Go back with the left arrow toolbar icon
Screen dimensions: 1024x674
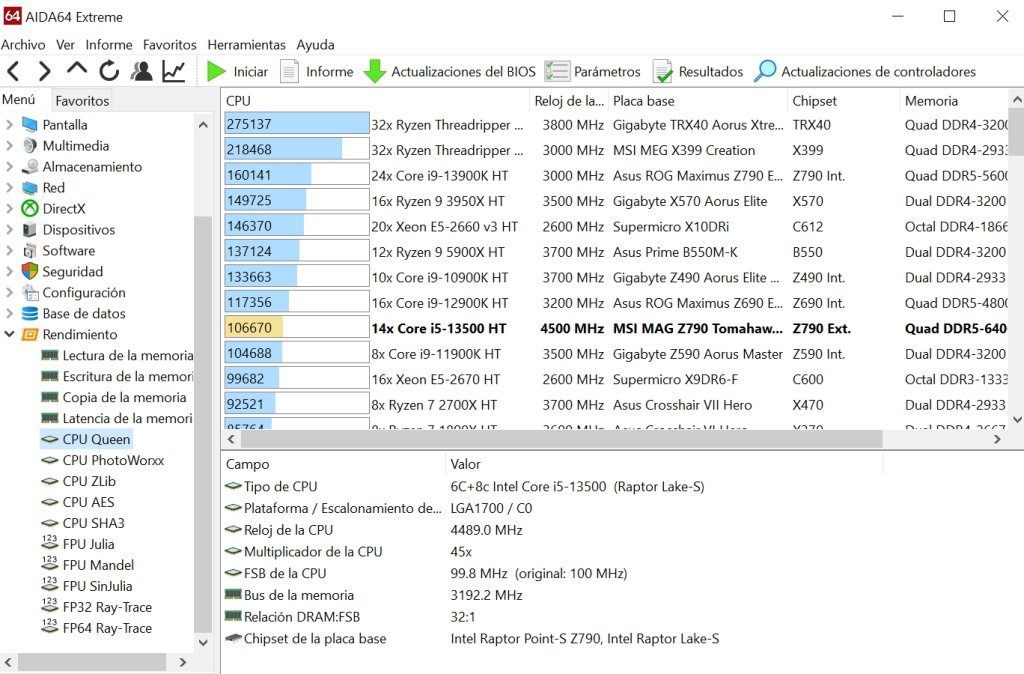[x=14, y=71]
